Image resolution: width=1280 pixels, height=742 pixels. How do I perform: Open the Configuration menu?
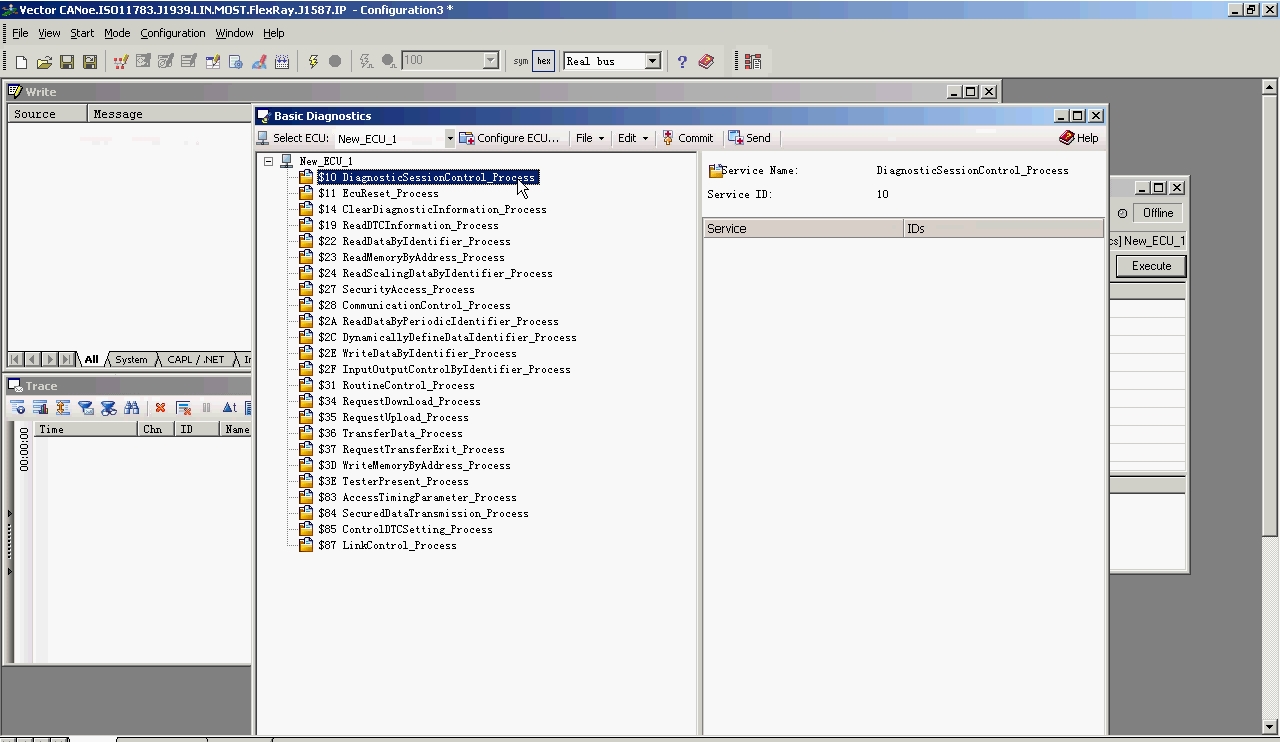(x=173, y=33)
